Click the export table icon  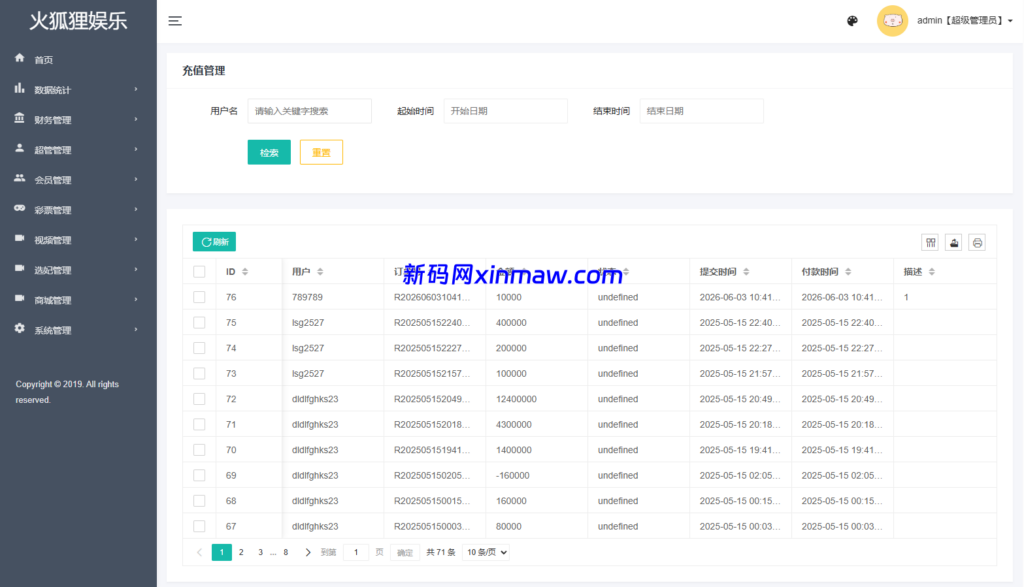click(x=953, y=242)
